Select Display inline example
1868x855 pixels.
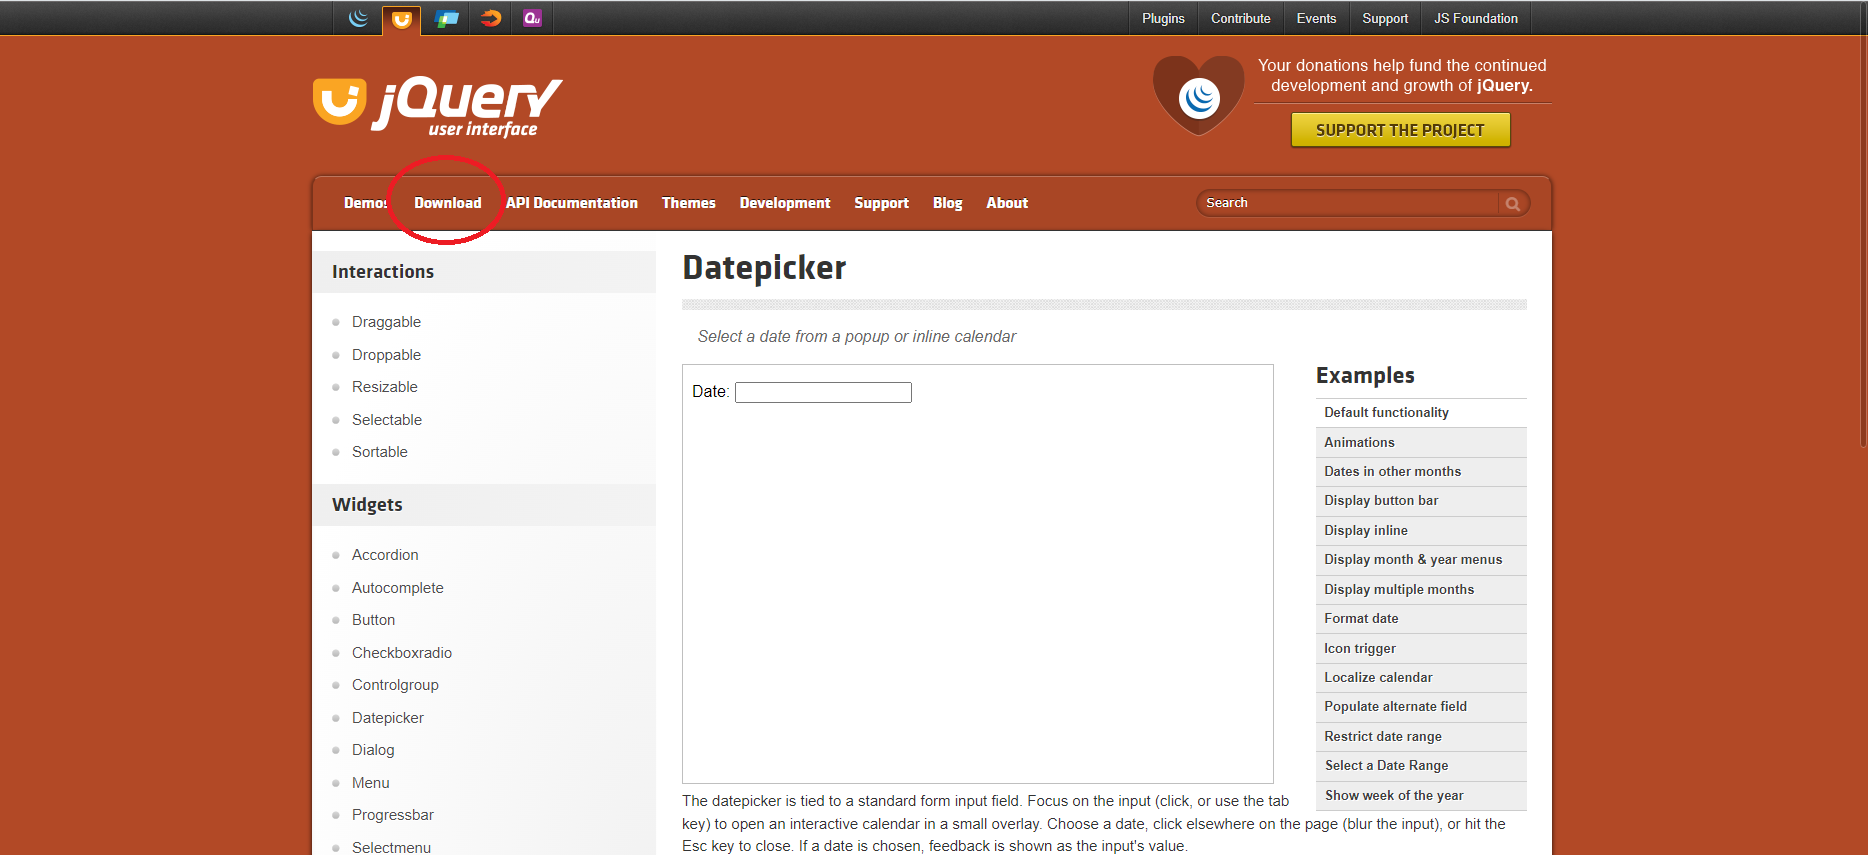pyautogui.click(x=1421, y=531)
